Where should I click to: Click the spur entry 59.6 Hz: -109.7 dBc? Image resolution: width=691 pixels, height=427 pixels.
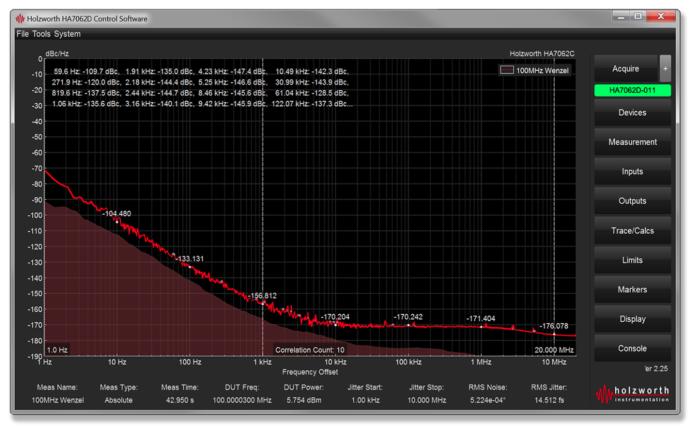pyautogui.click(x=86, y=71)
